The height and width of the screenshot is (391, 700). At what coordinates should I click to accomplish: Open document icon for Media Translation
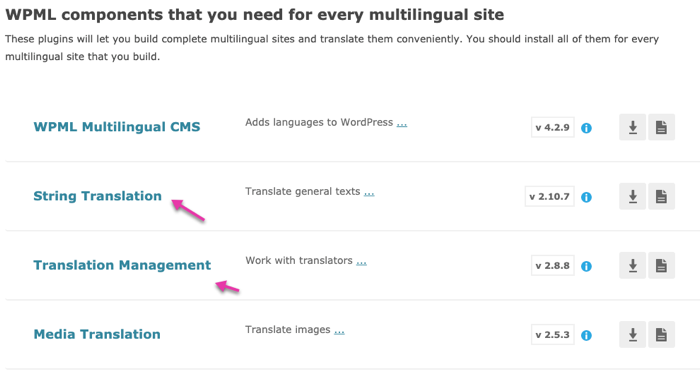pyautogui.click(x=661, y=335)
